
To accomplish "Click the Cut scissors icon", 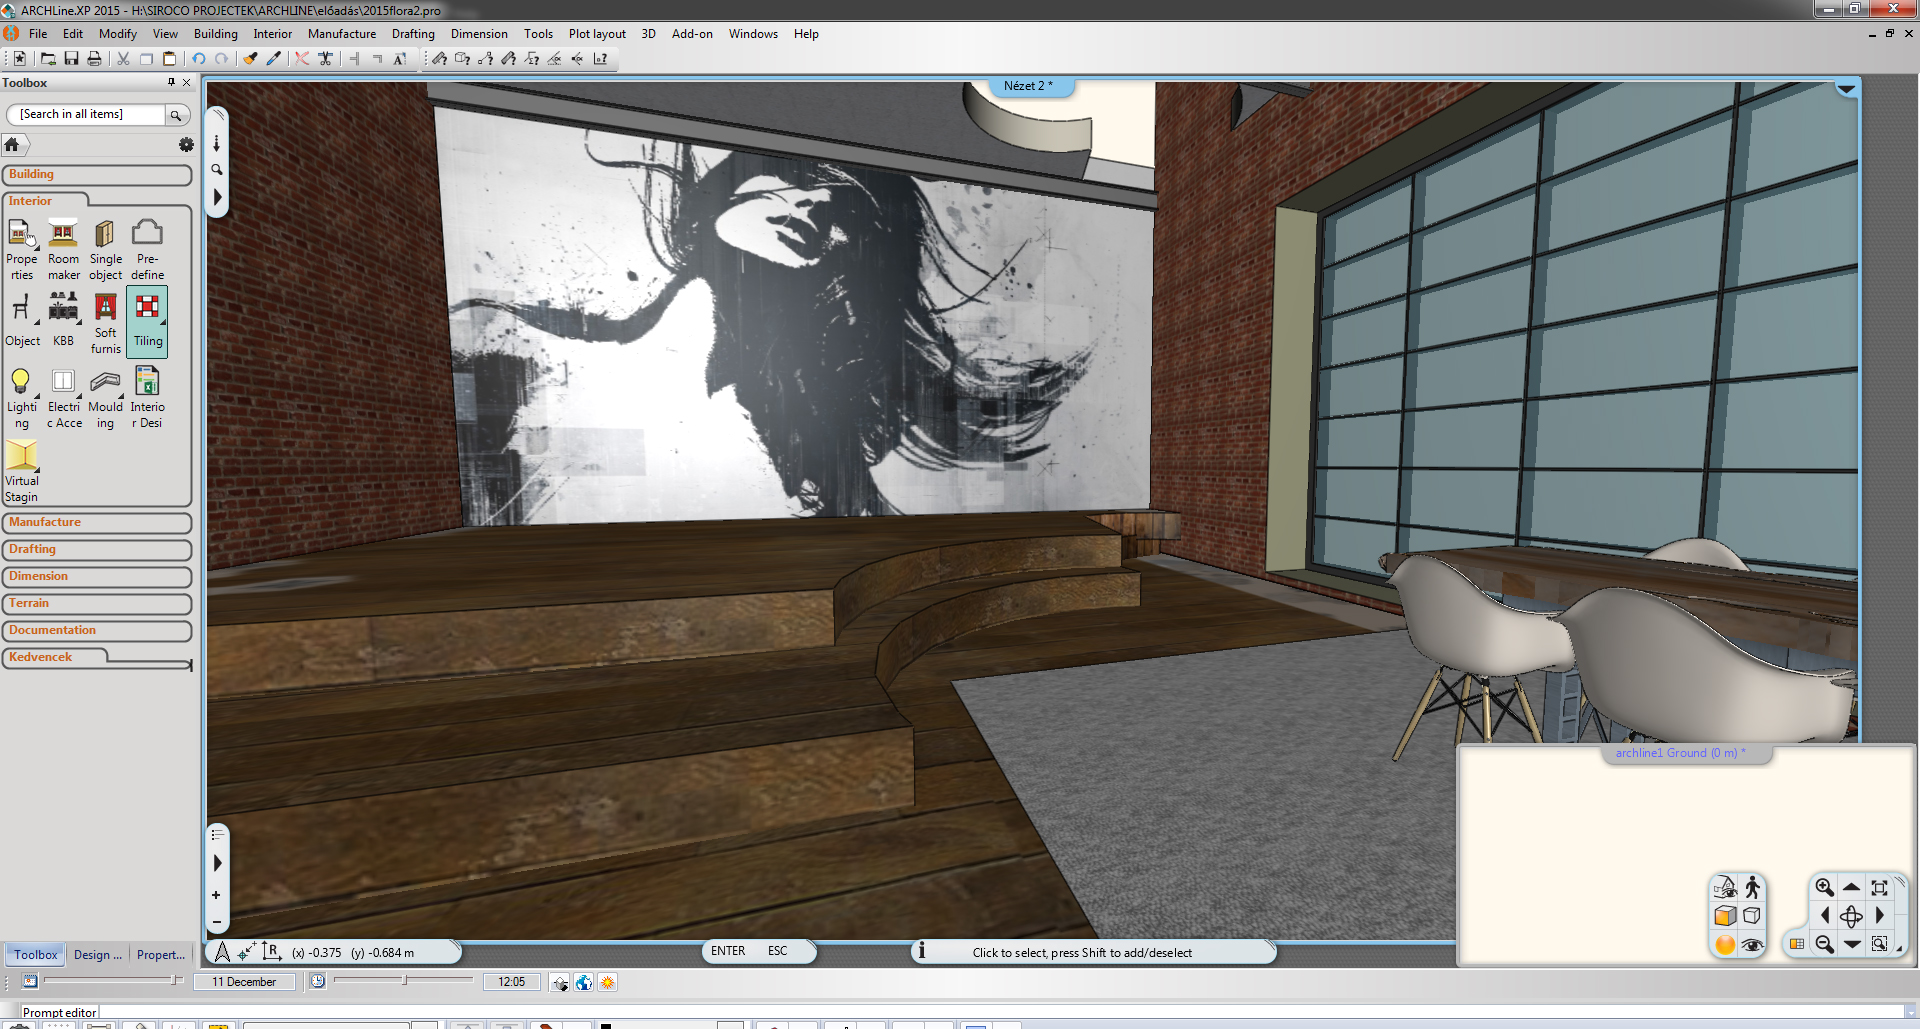I will [123, 59].
